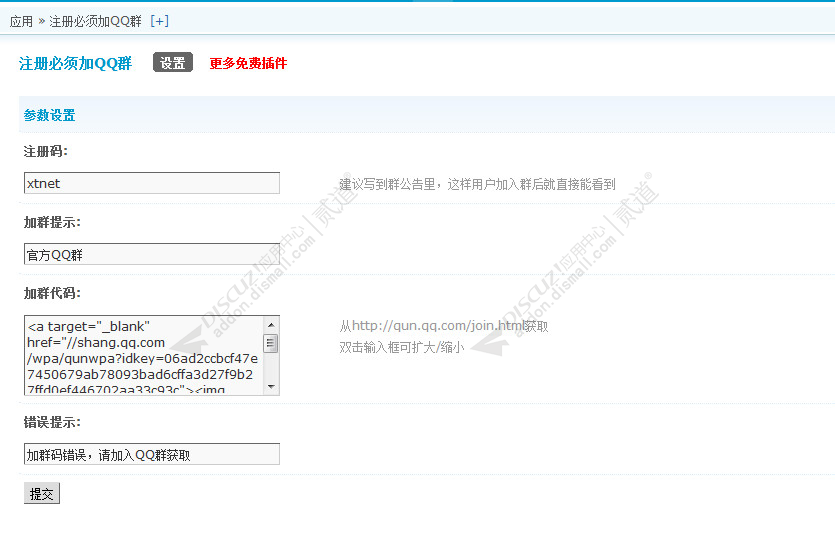Screen dimensions: 835x541
Task: Open the 更多免费插件 link
Action: pos(248,63)
